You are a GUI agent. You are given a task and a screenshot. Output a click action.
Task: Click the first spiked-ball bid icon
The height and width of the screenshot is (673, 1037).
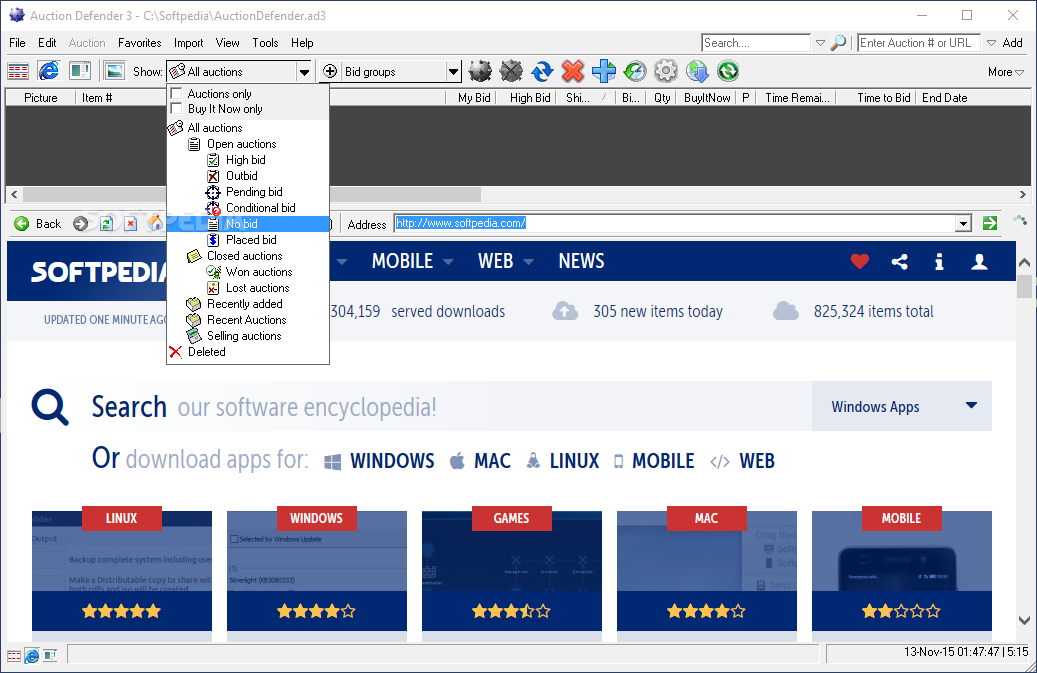[x=480, y=71]
